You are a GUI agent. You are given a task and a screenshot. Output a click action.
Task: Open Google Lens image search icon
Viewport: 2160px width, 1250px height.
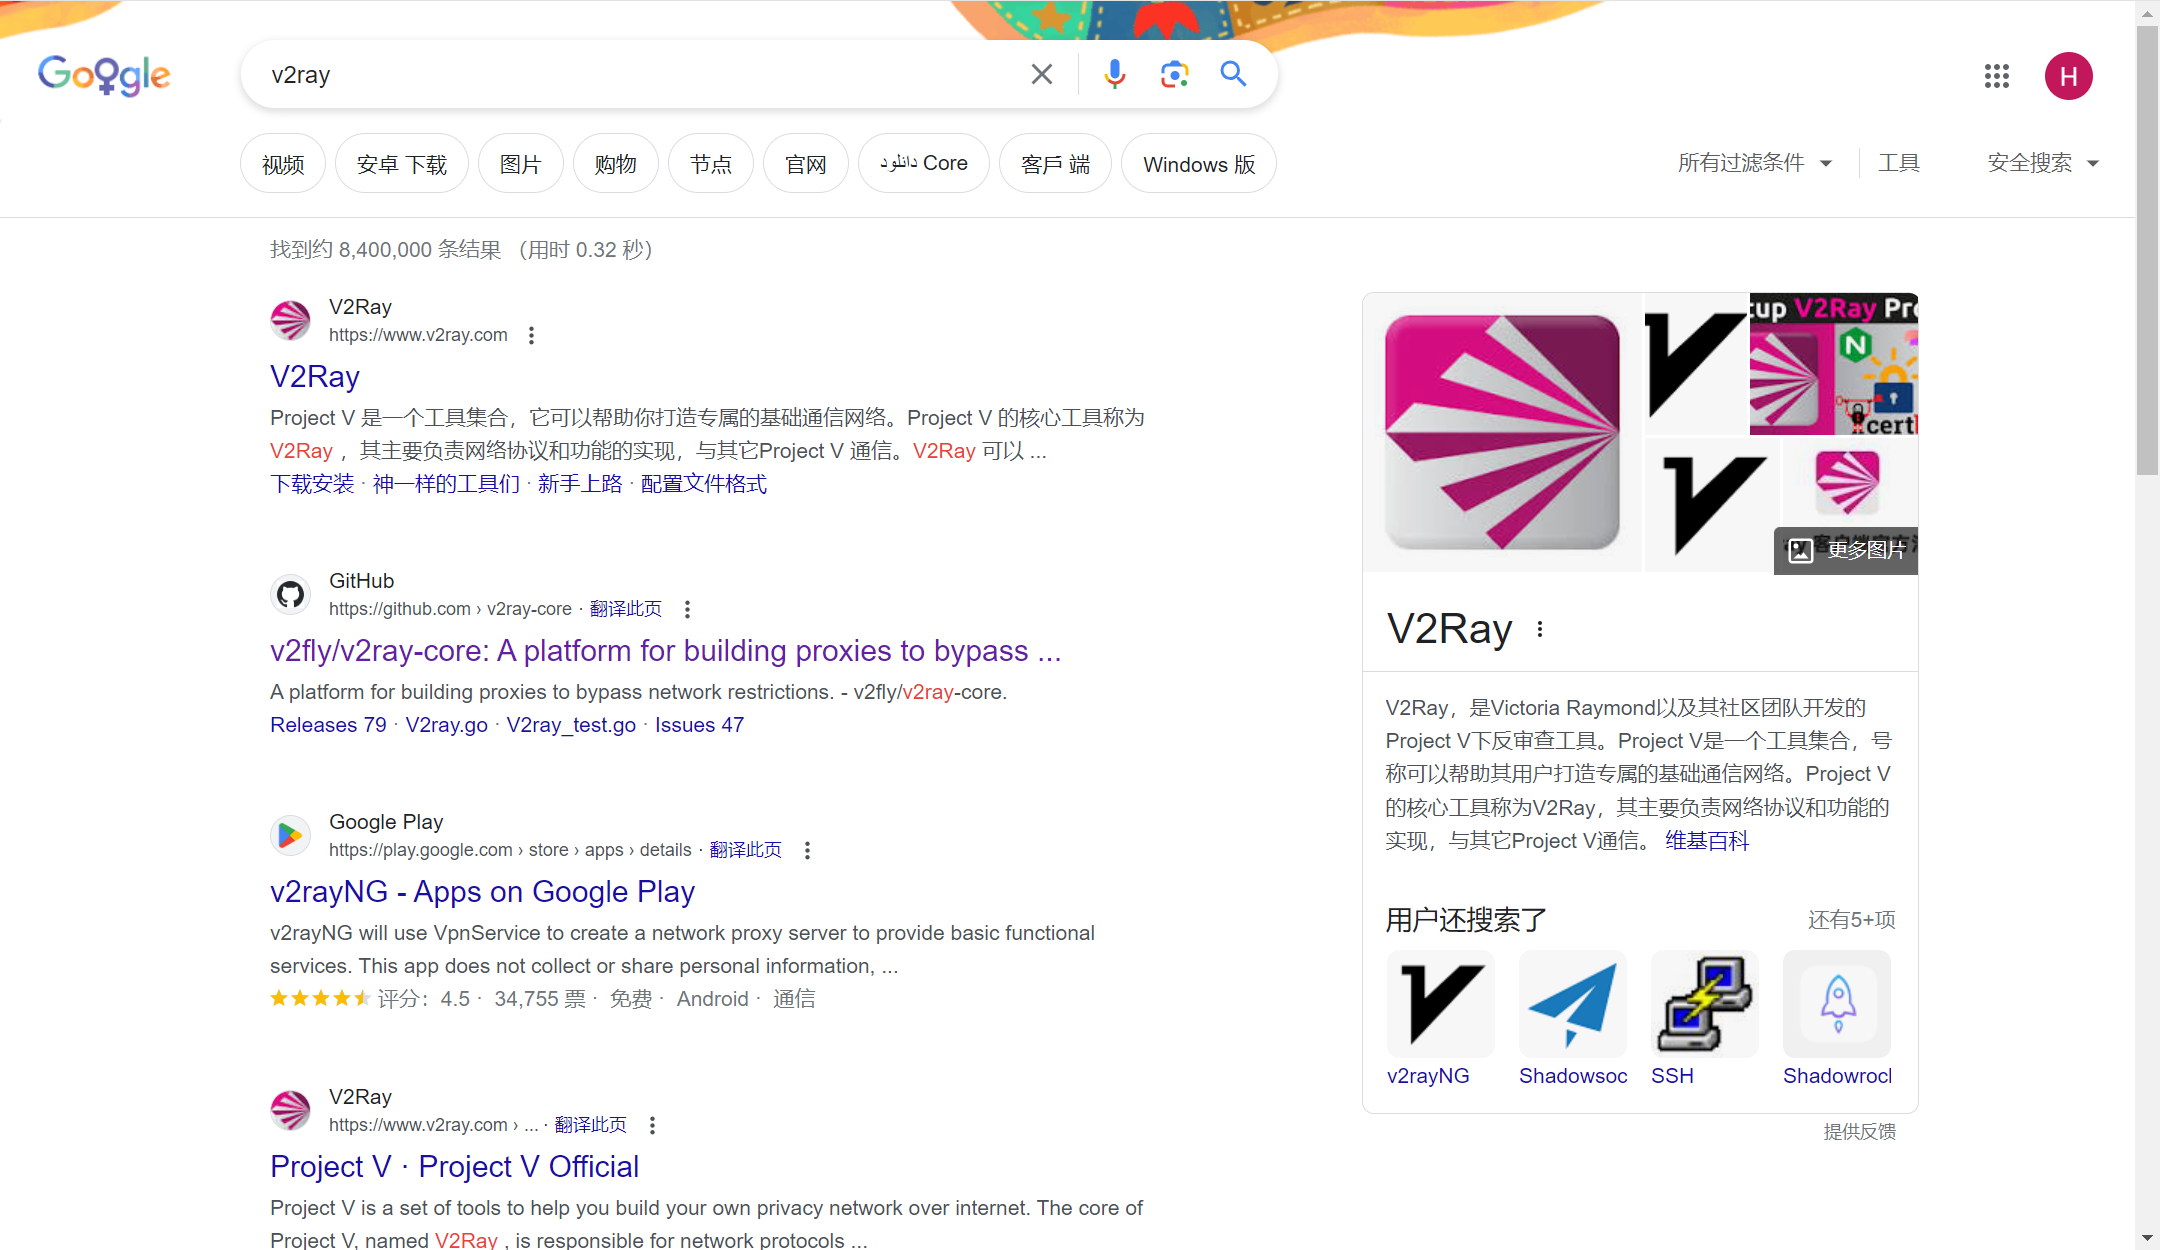coord(1174,74)
